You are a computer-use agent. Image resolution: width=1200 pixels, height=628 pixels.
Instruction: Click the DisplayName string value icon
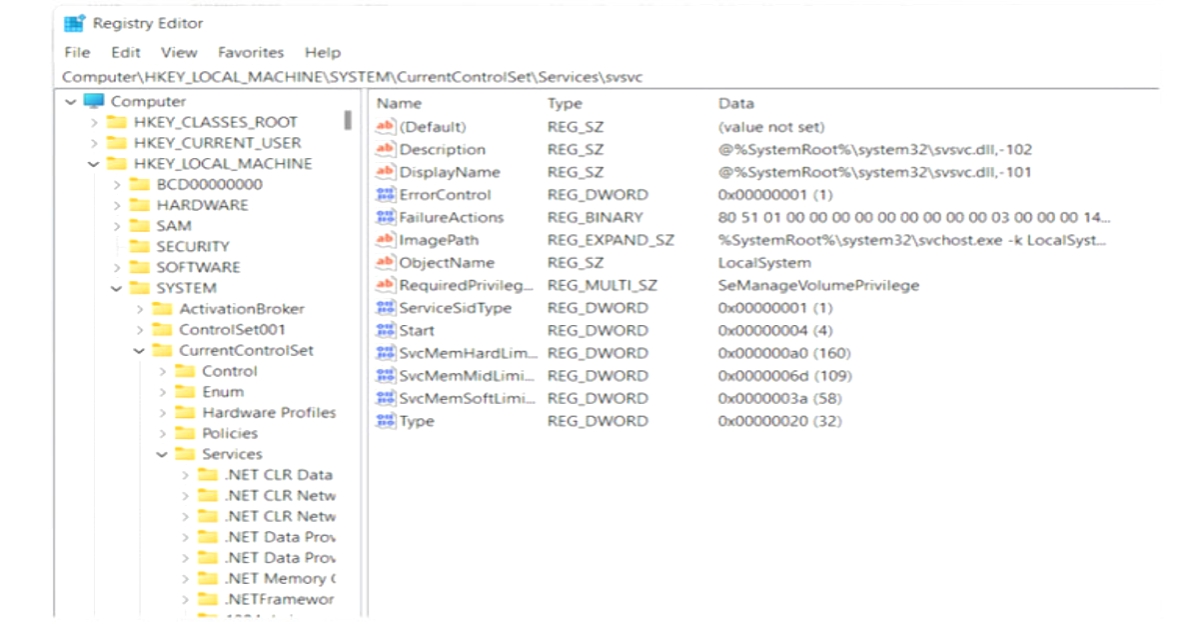[x=385, y=172]
